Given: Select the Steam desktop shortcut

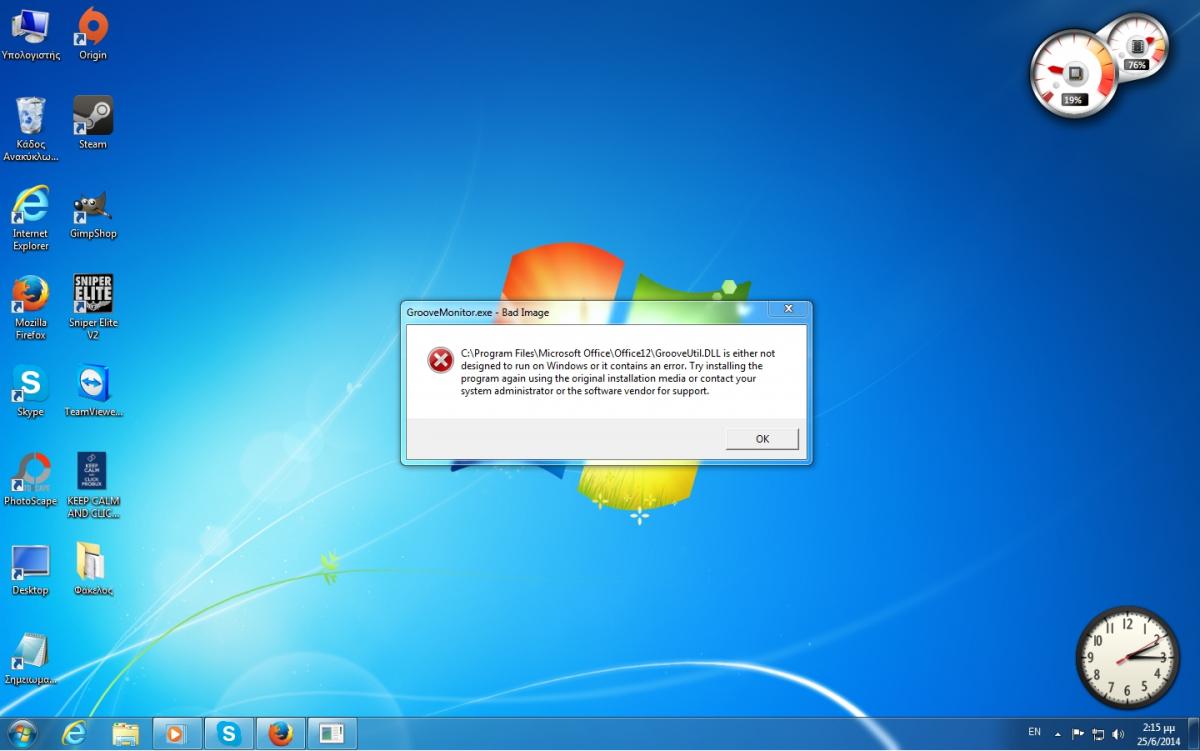Looking at the screenshot, I should [93, 123].
